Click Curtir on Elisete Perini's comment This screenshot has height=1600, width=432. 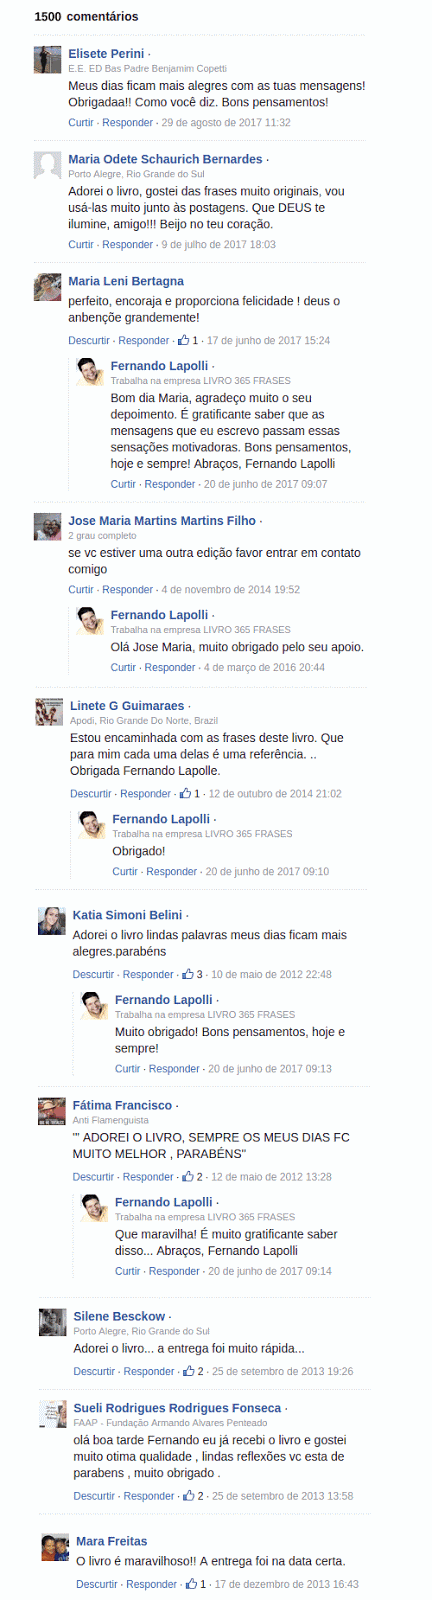81,122
